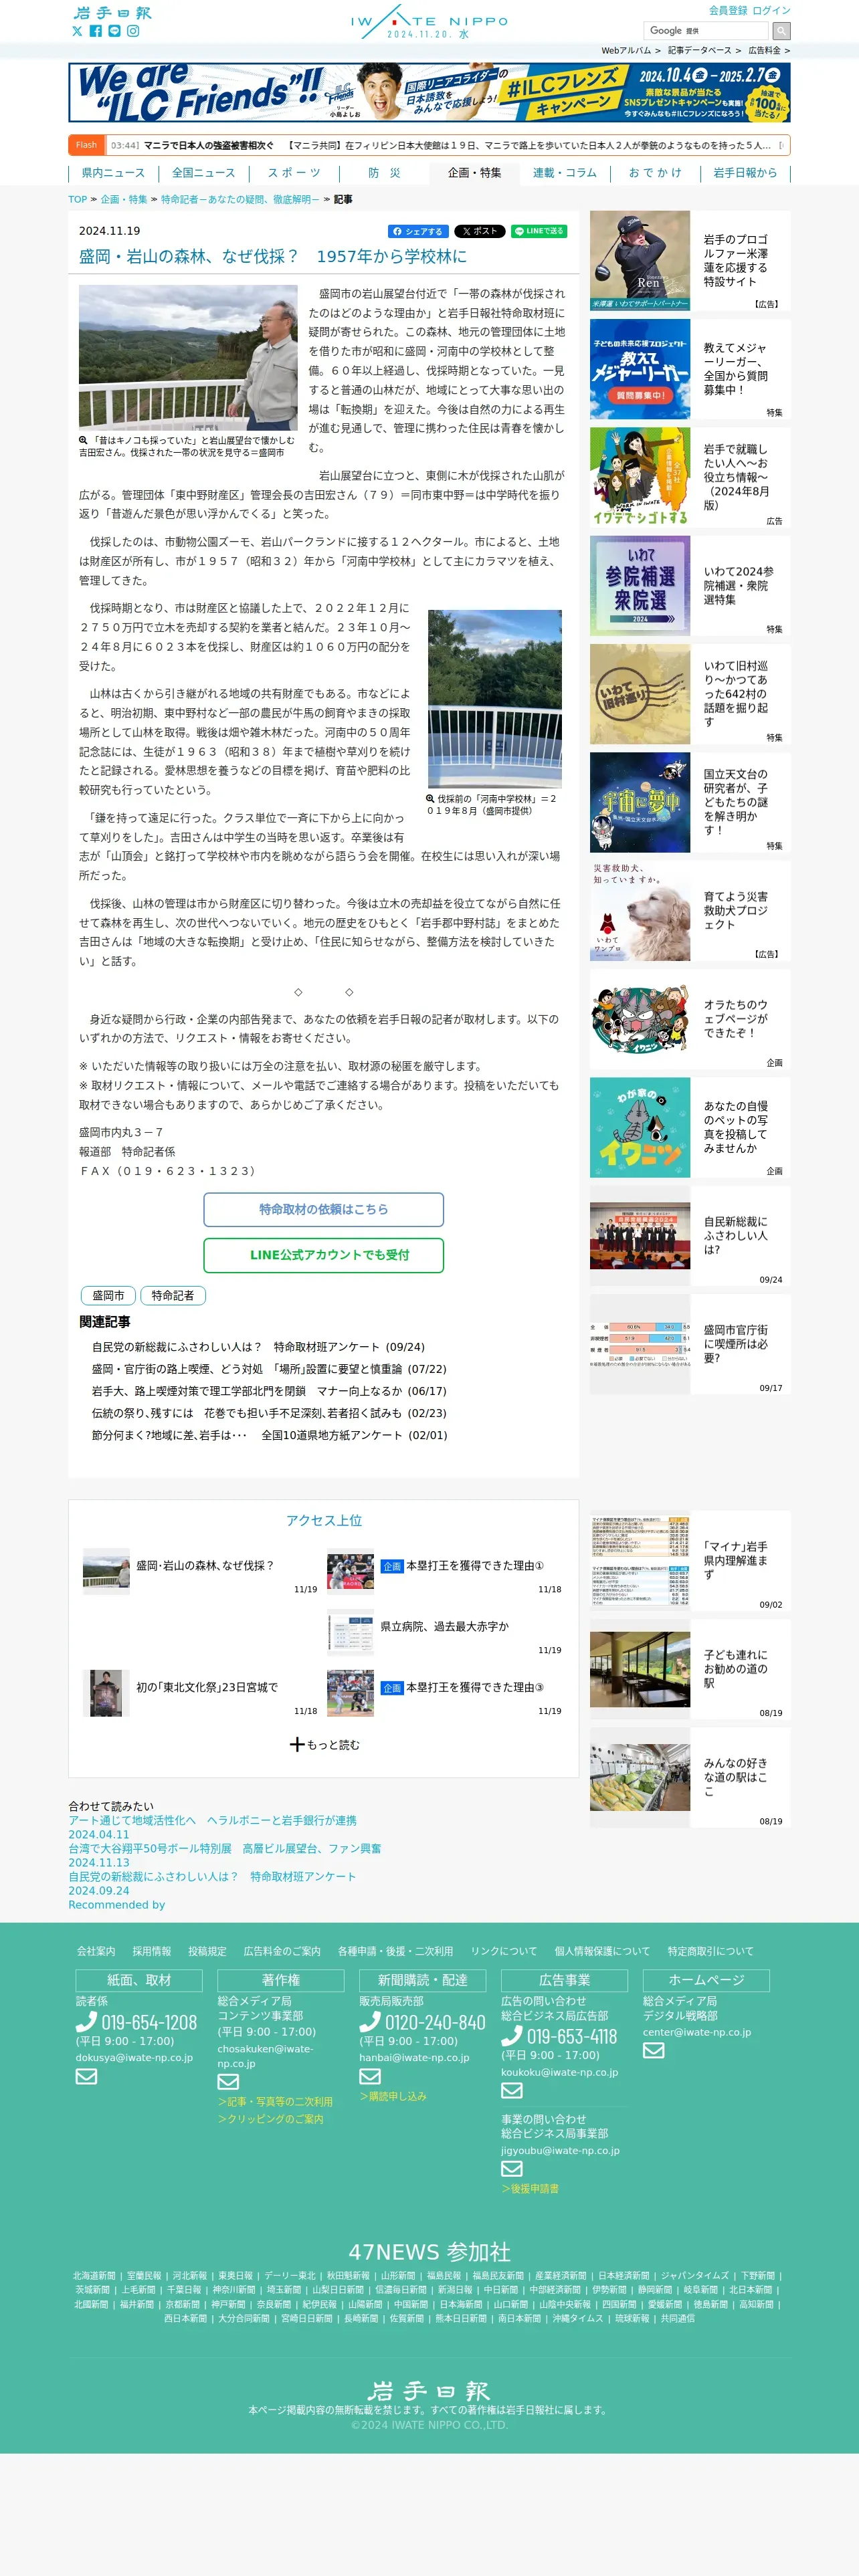Open sidebar card 育てよう災害救助犬プロジェクト

(x=690, y=910)
